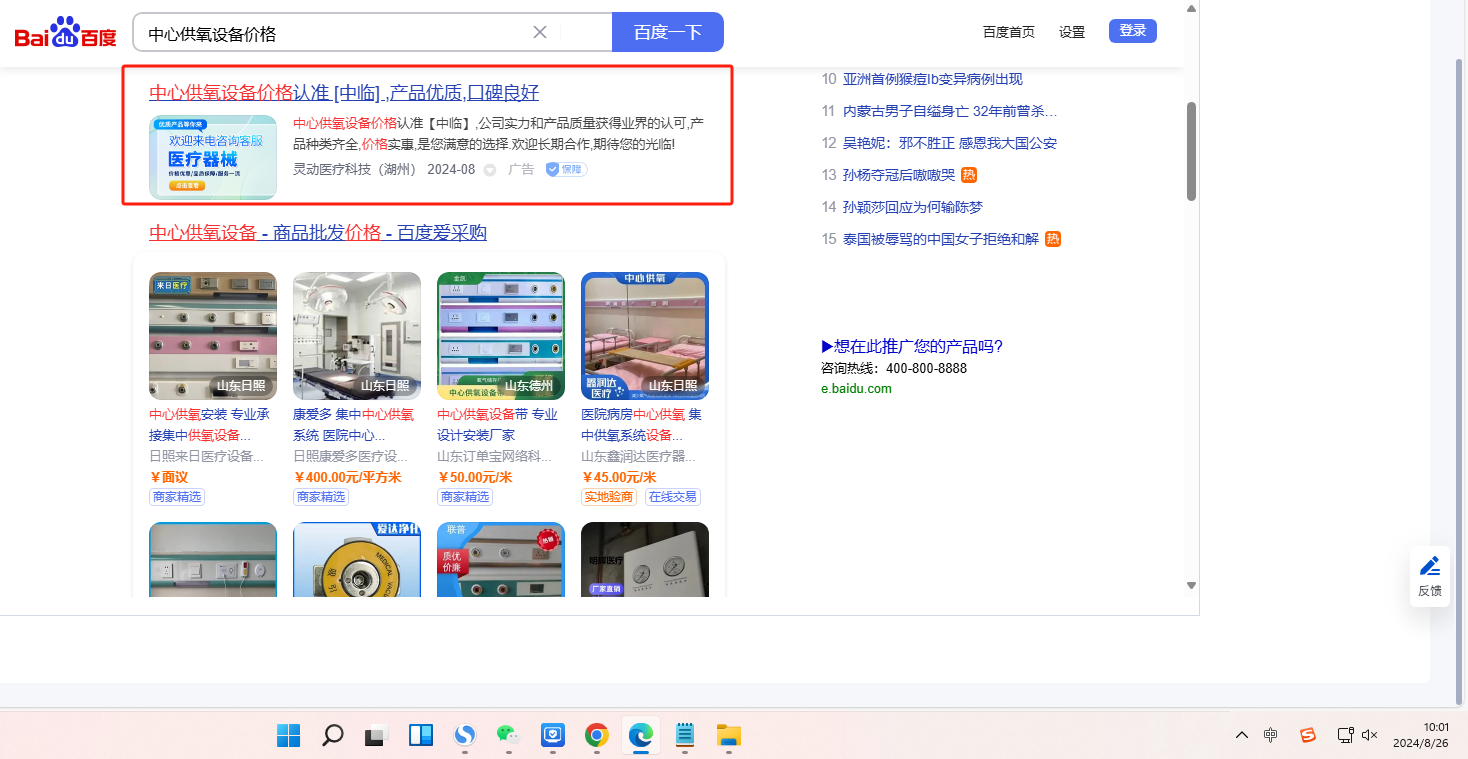Click the scrollbar down arrow on the page
Viewport: 1468px width, 759px height.
[x=1191, y=585]
